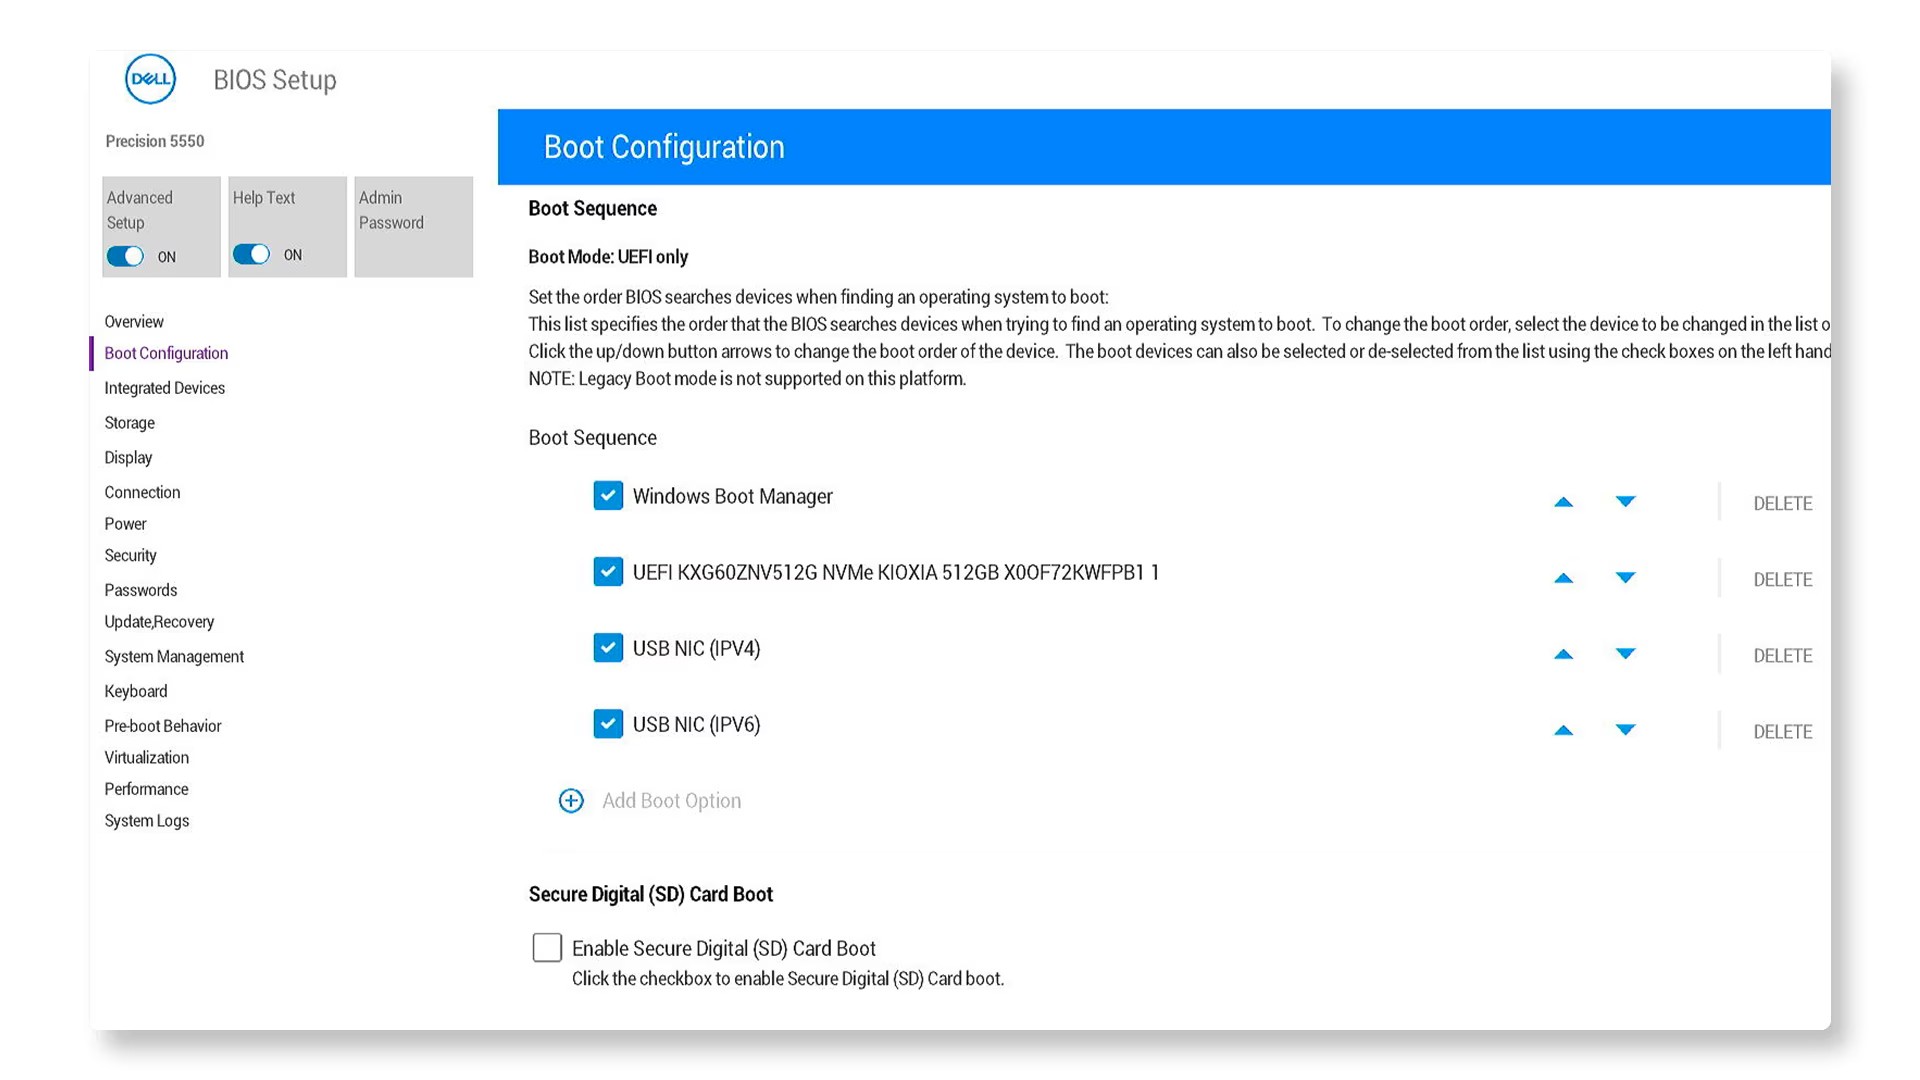Enable Secure Digital (SD) Card Boot checkbox
1920x1080 pixels.
coord(547,947)
